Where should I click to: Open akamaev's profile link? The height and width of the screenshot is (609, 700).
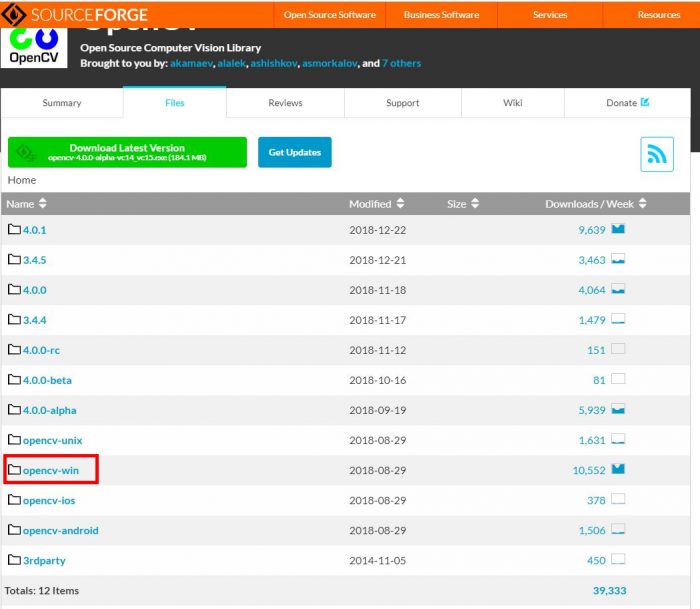pyautogui.click(x=192, y=63)
